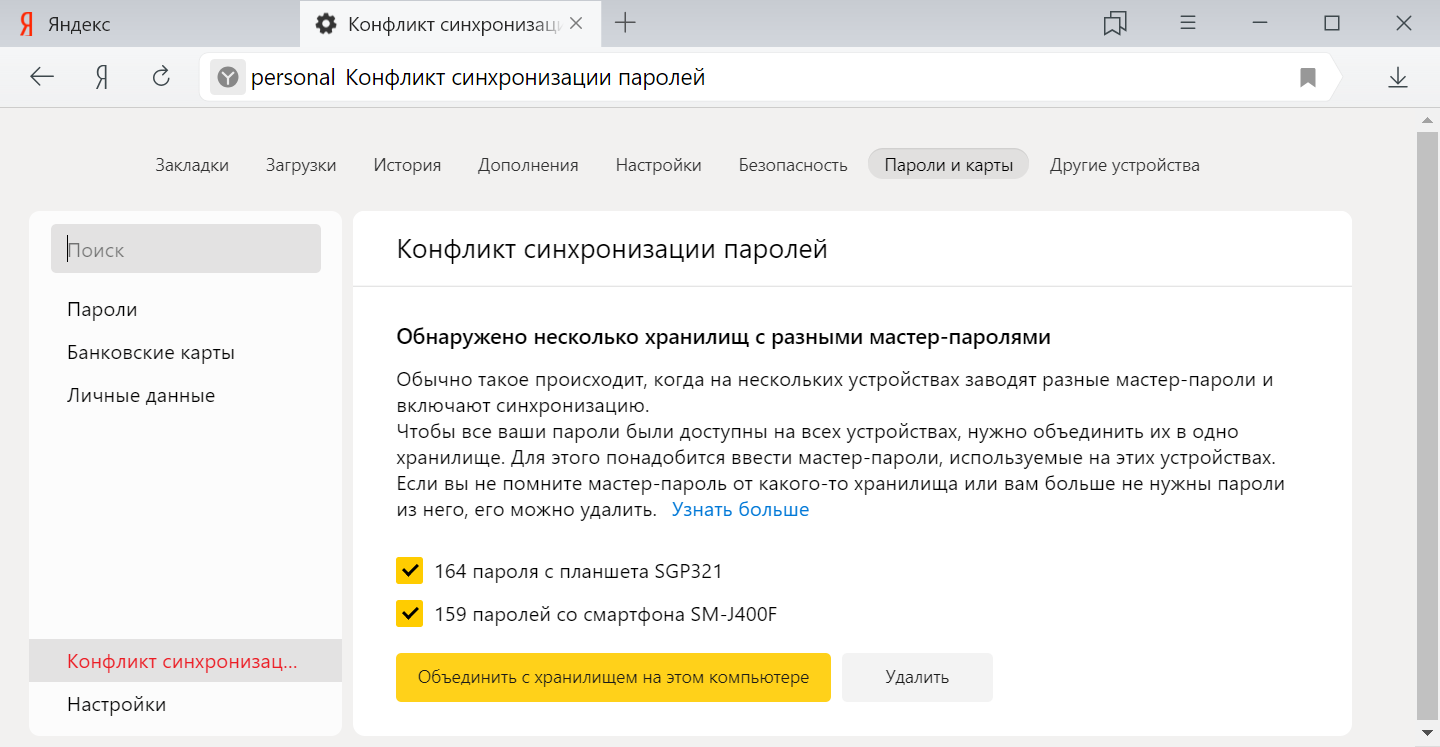Uncheck 164 passwords from tablet SGP321
This screenshot has width=1440, height=747.
point(409,571)
